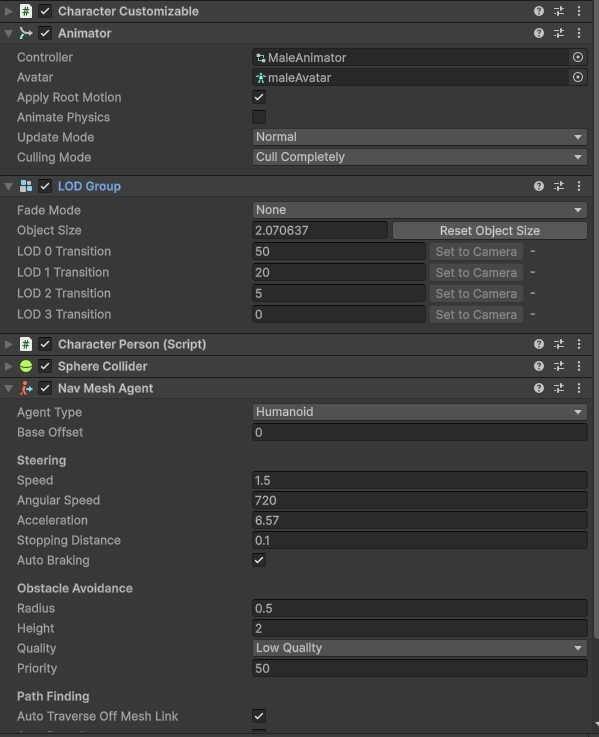Open help for Animator component
Screen dimensions: 599x737
[539, 33]
